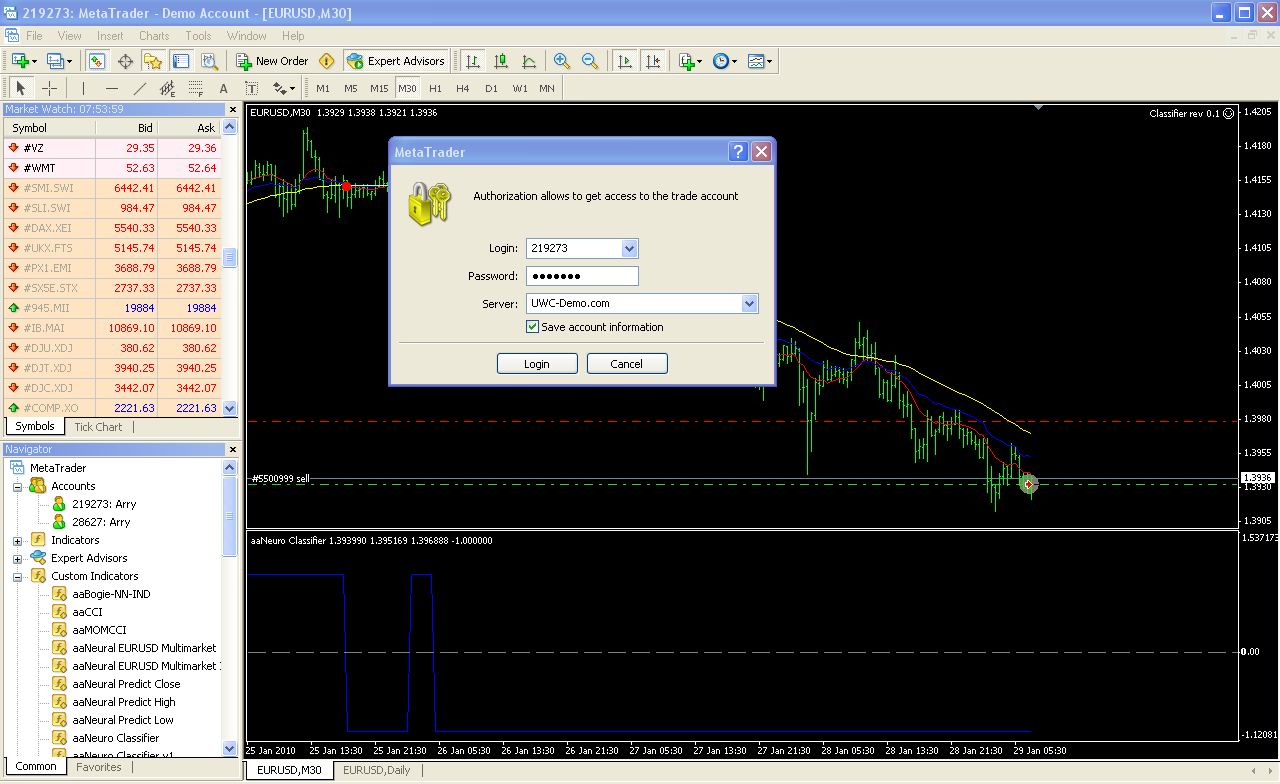Switch chart period to W1
The height and width of the screenshot is (784, 1280).
(520, 88)
